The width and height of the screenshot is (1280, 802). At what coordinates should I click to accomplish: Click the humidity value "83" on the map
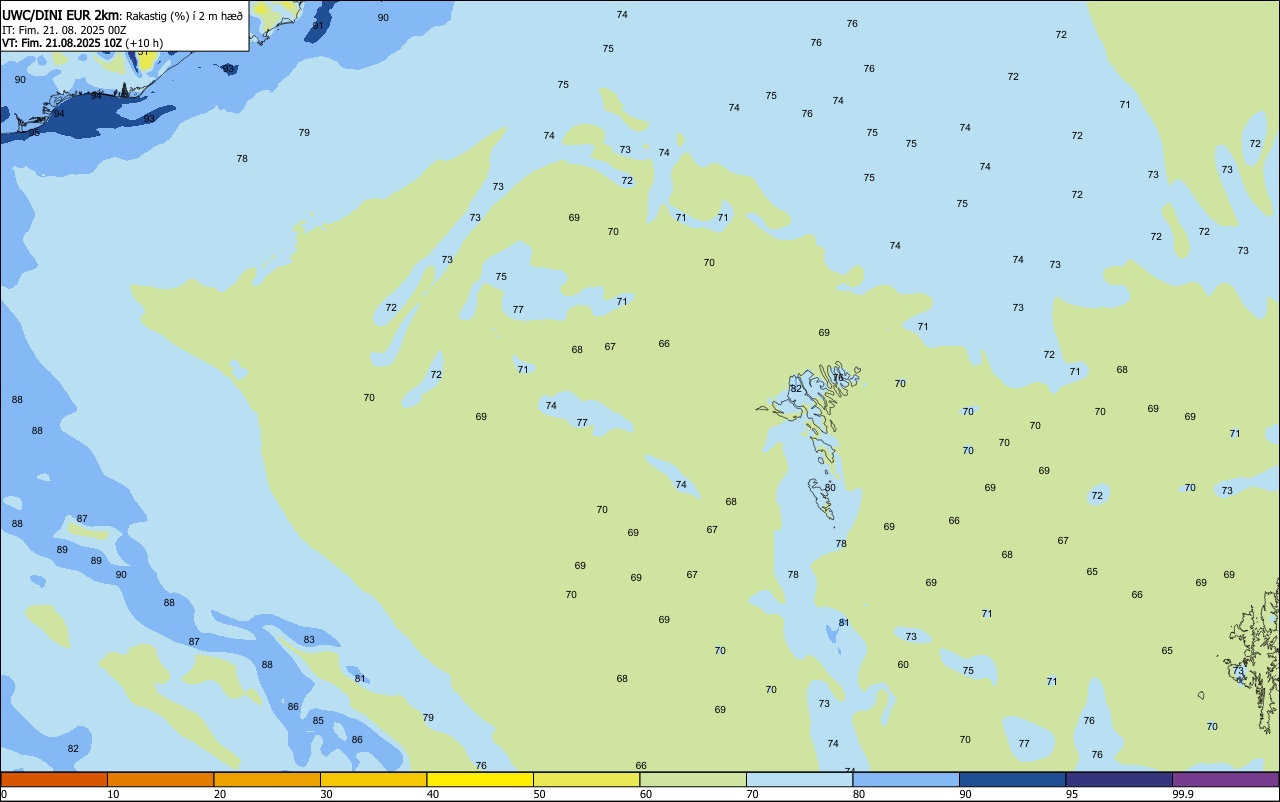309,640
